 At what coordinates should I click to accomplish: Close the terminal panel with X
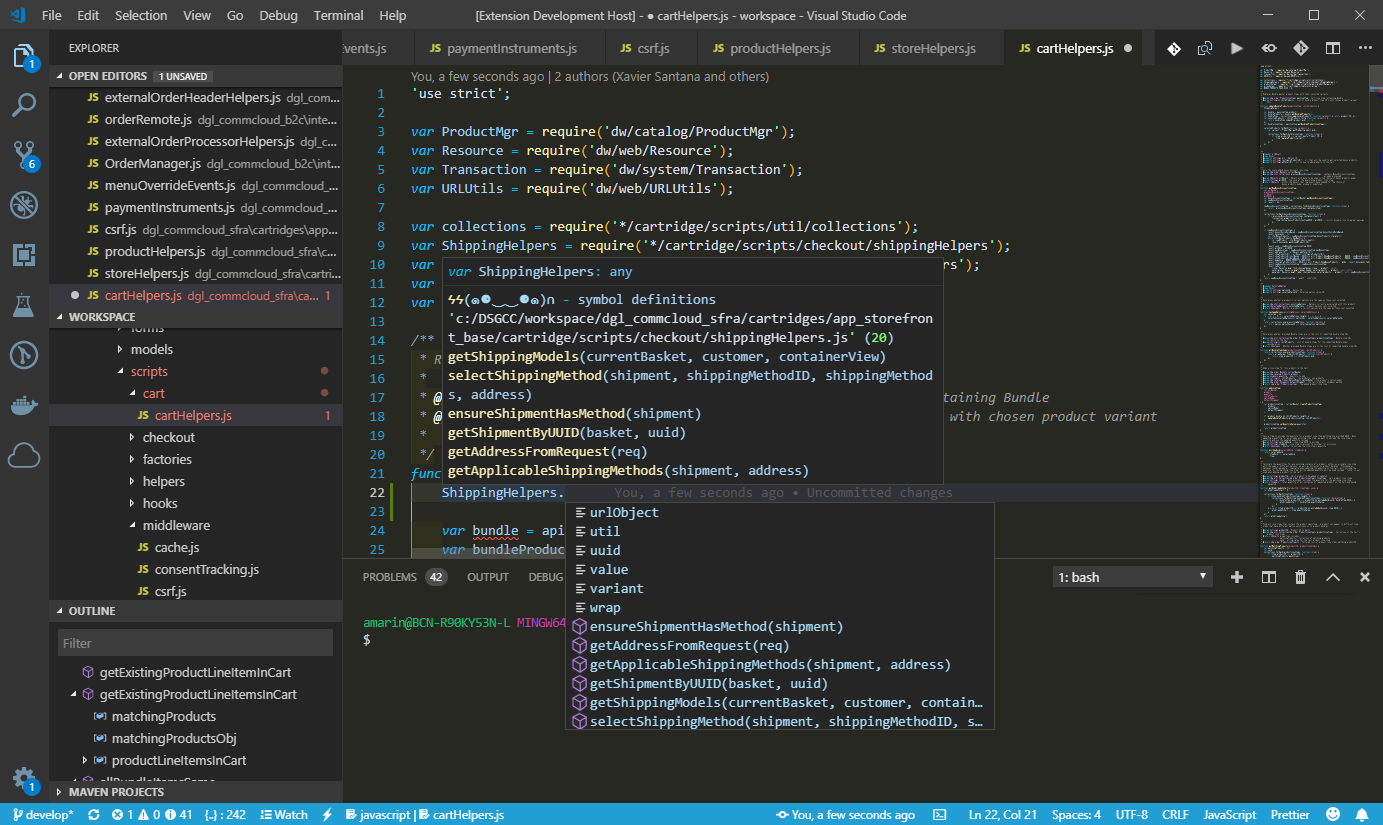click(x=1364, y=577)
